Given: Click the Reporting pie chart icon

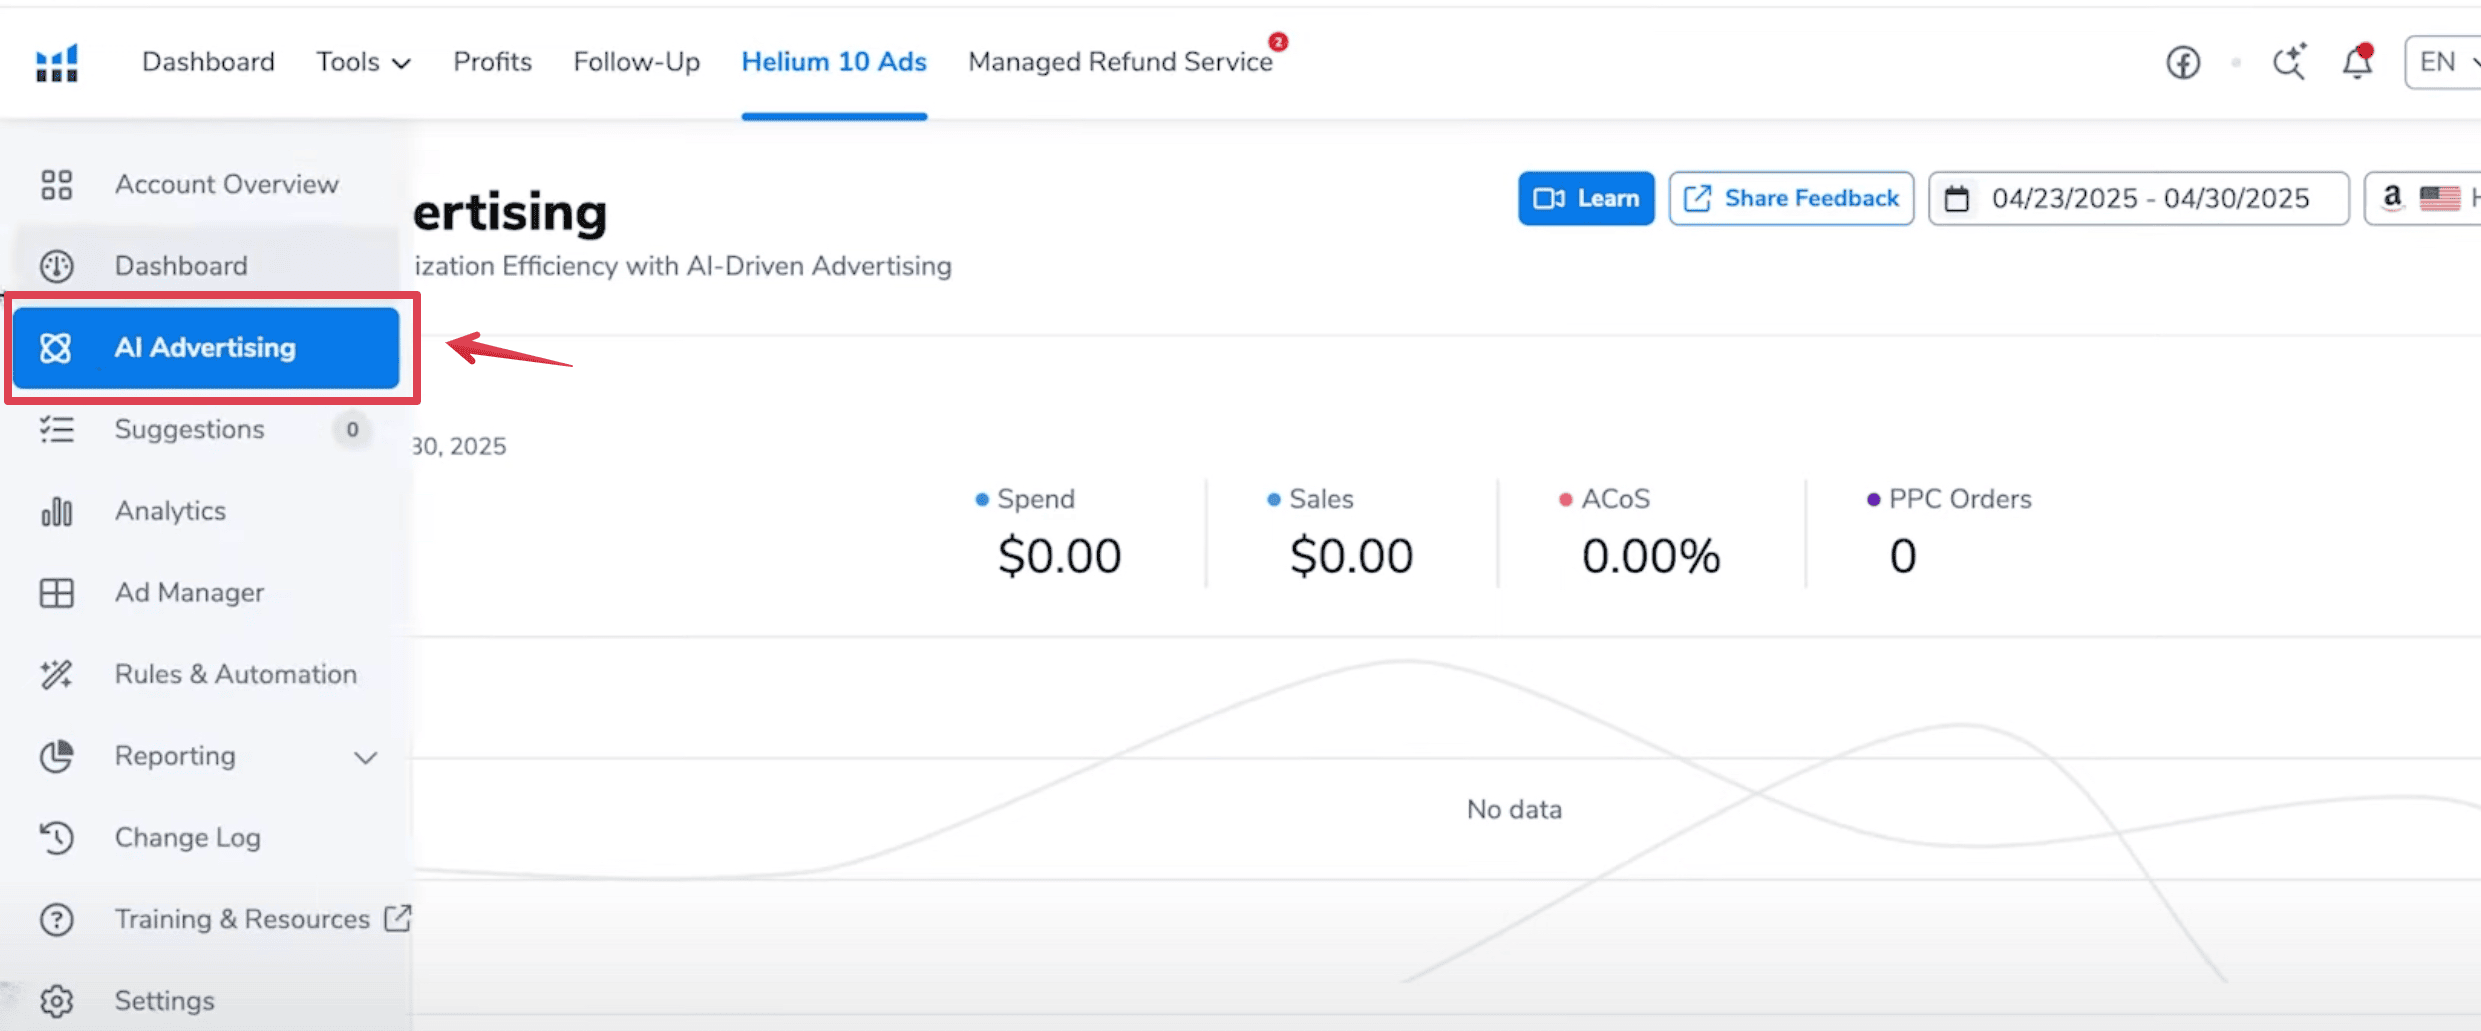Looking at the screenshot, I should point(56,757).
